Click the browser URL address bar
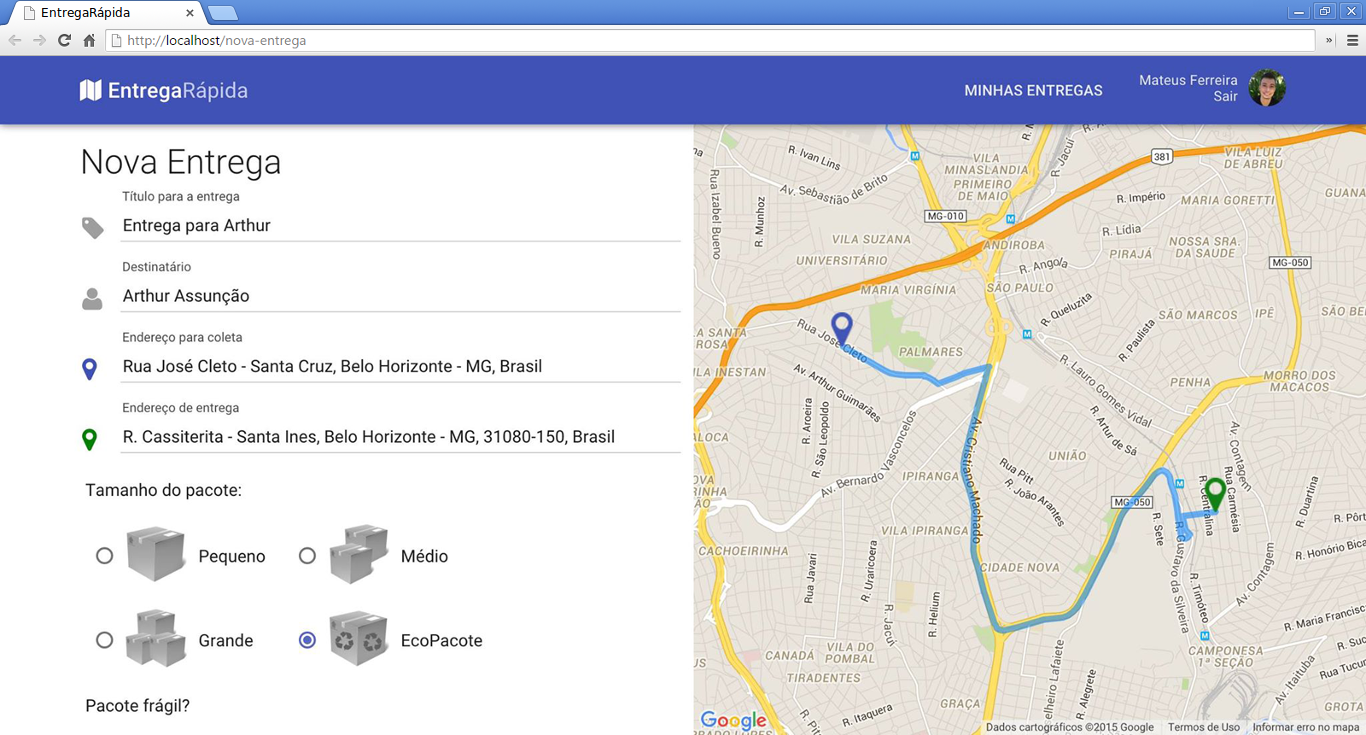 point(710,41)
